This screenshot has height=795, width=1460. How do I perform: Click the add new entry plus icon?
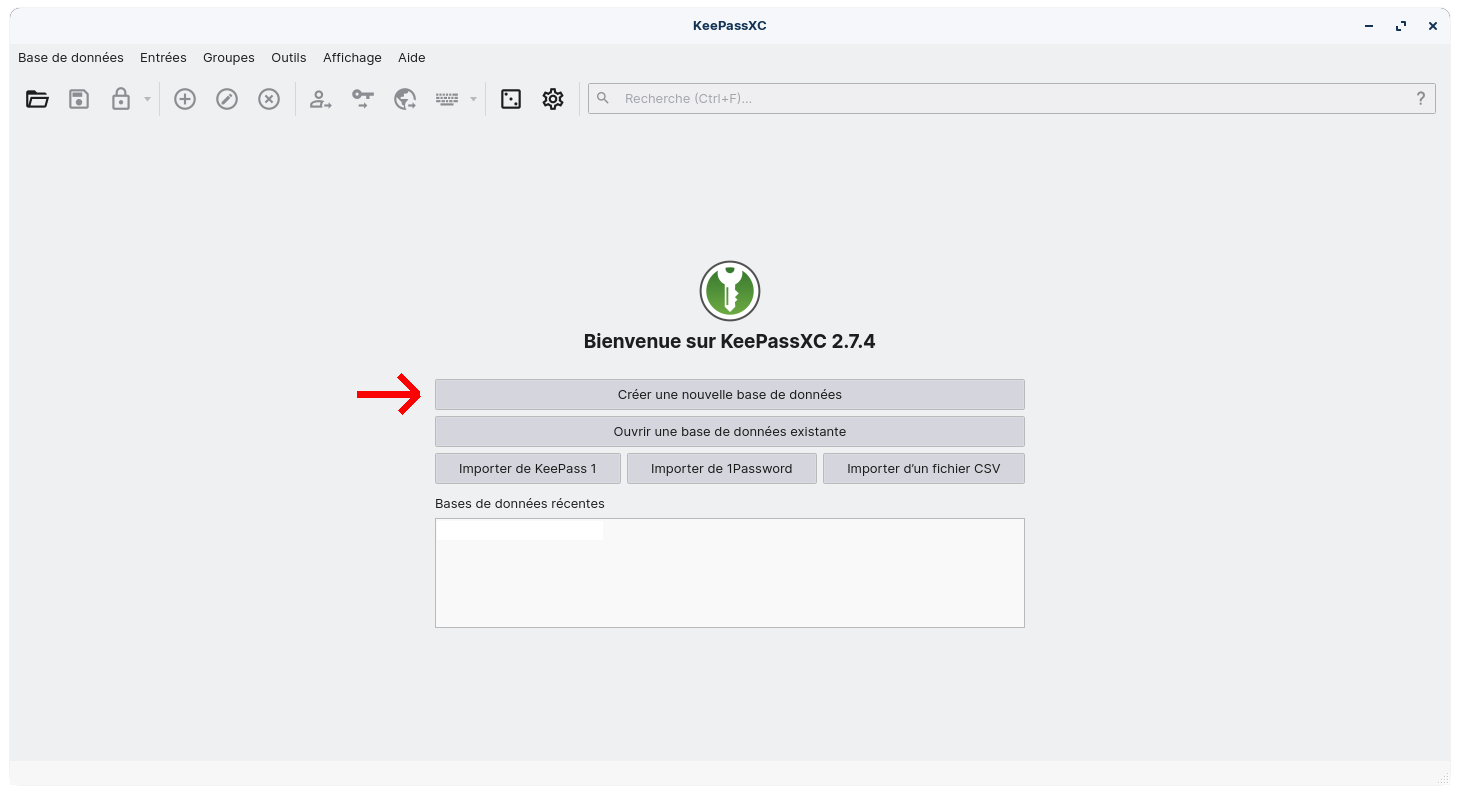(185, 99)
